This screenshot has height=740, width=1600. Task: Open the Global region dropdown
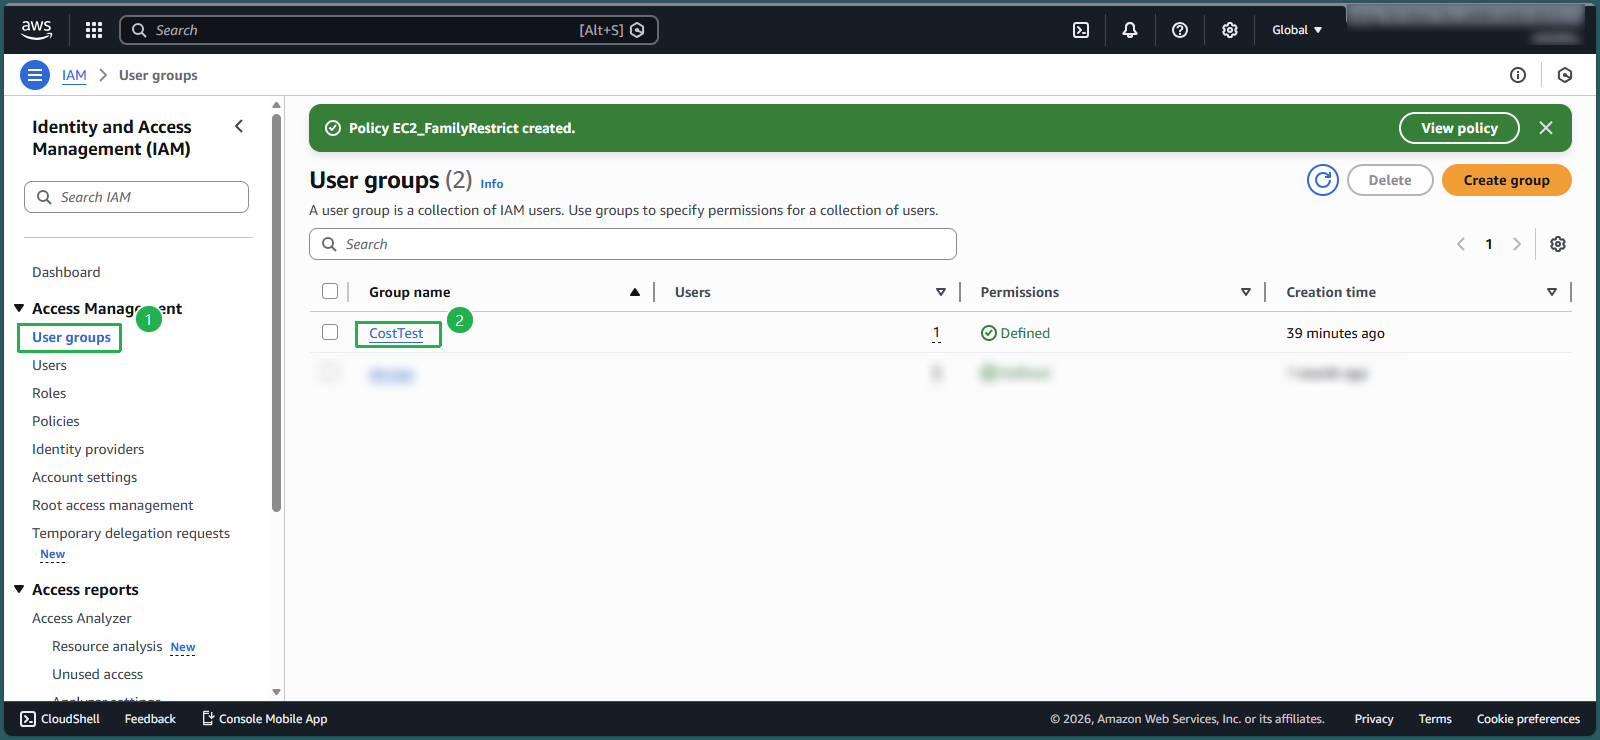[x=1296, y=30]
